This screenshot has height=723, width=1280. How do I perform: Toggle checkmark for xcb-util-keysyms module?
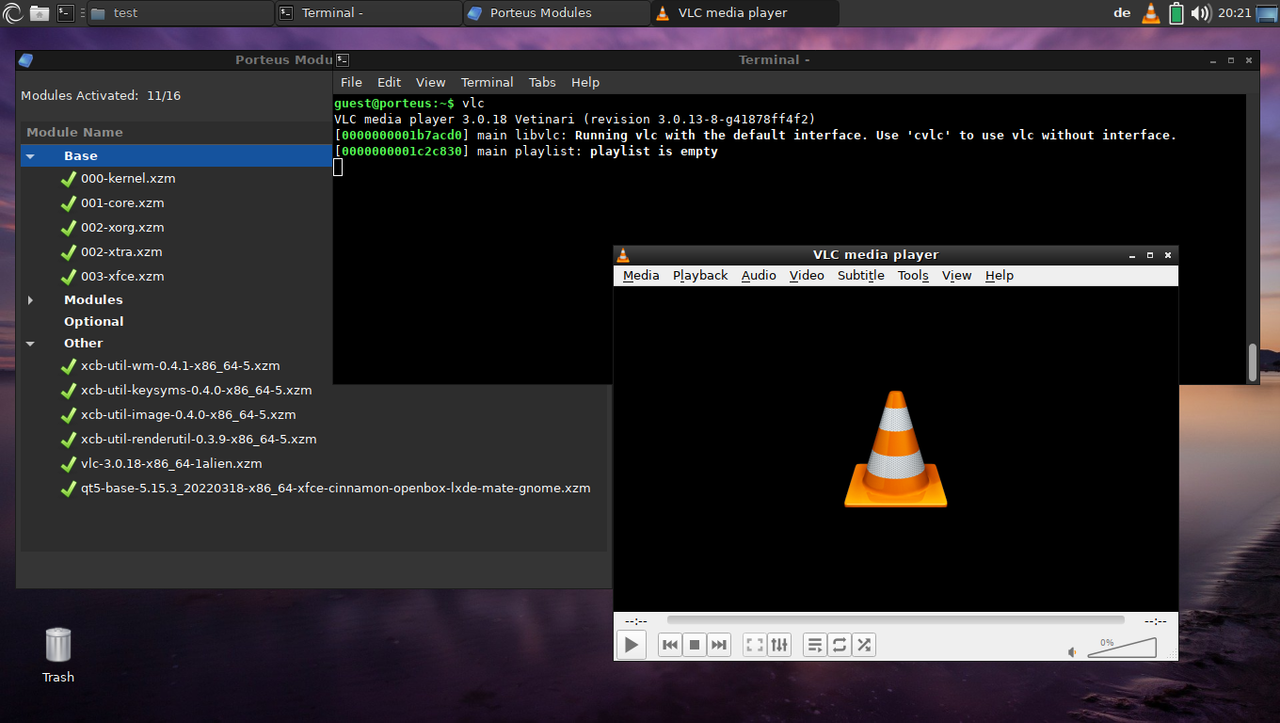68,391
